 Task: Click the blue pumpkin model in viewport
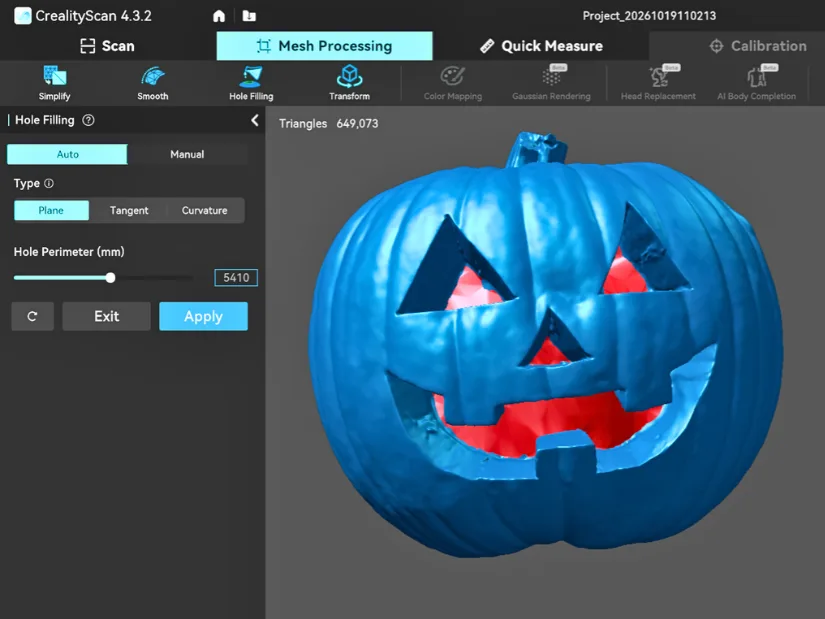pyautogui.click(x=546, y=347)
